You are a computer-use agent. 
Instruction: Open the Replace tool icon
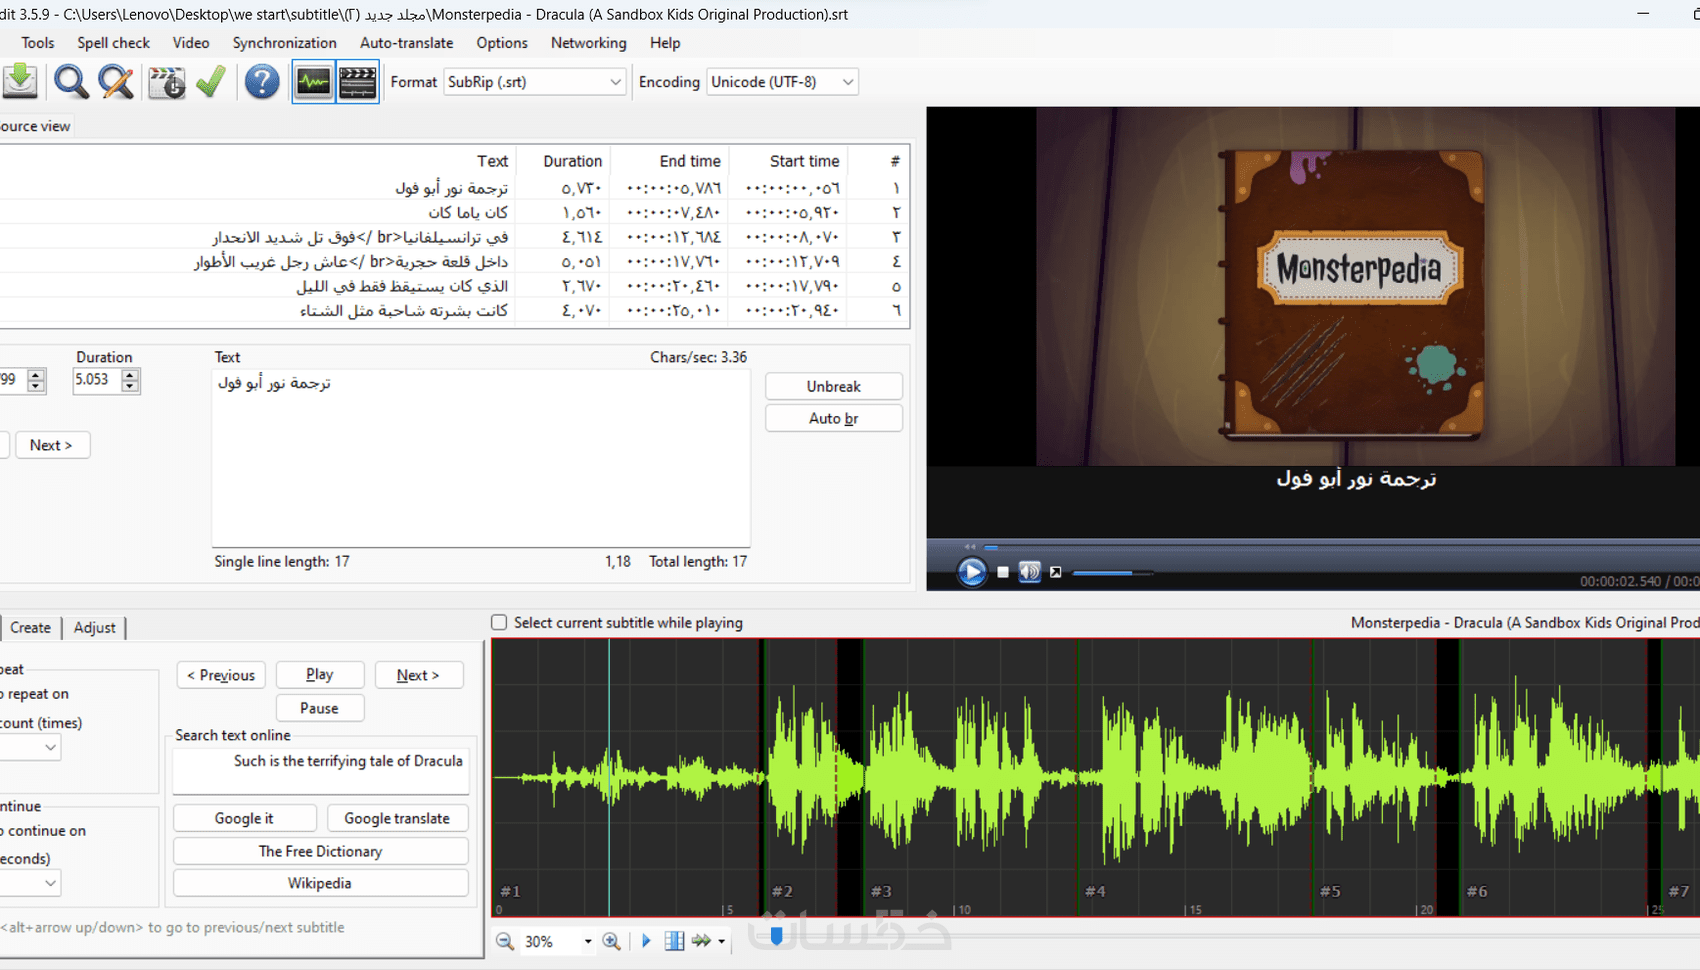point(116,81)
